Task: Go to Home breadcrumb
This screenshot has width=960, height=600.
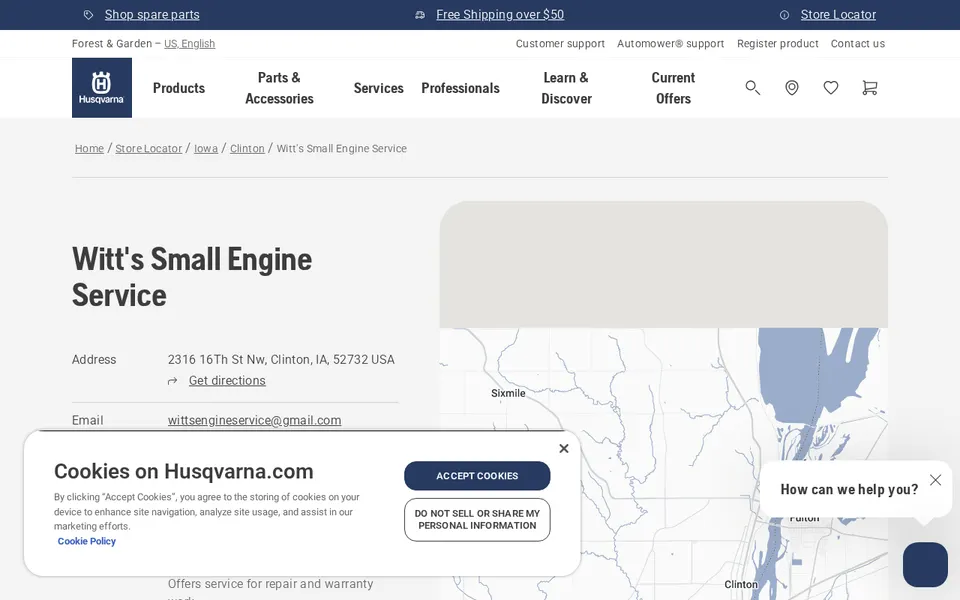Action: click(x=89, y=148)
